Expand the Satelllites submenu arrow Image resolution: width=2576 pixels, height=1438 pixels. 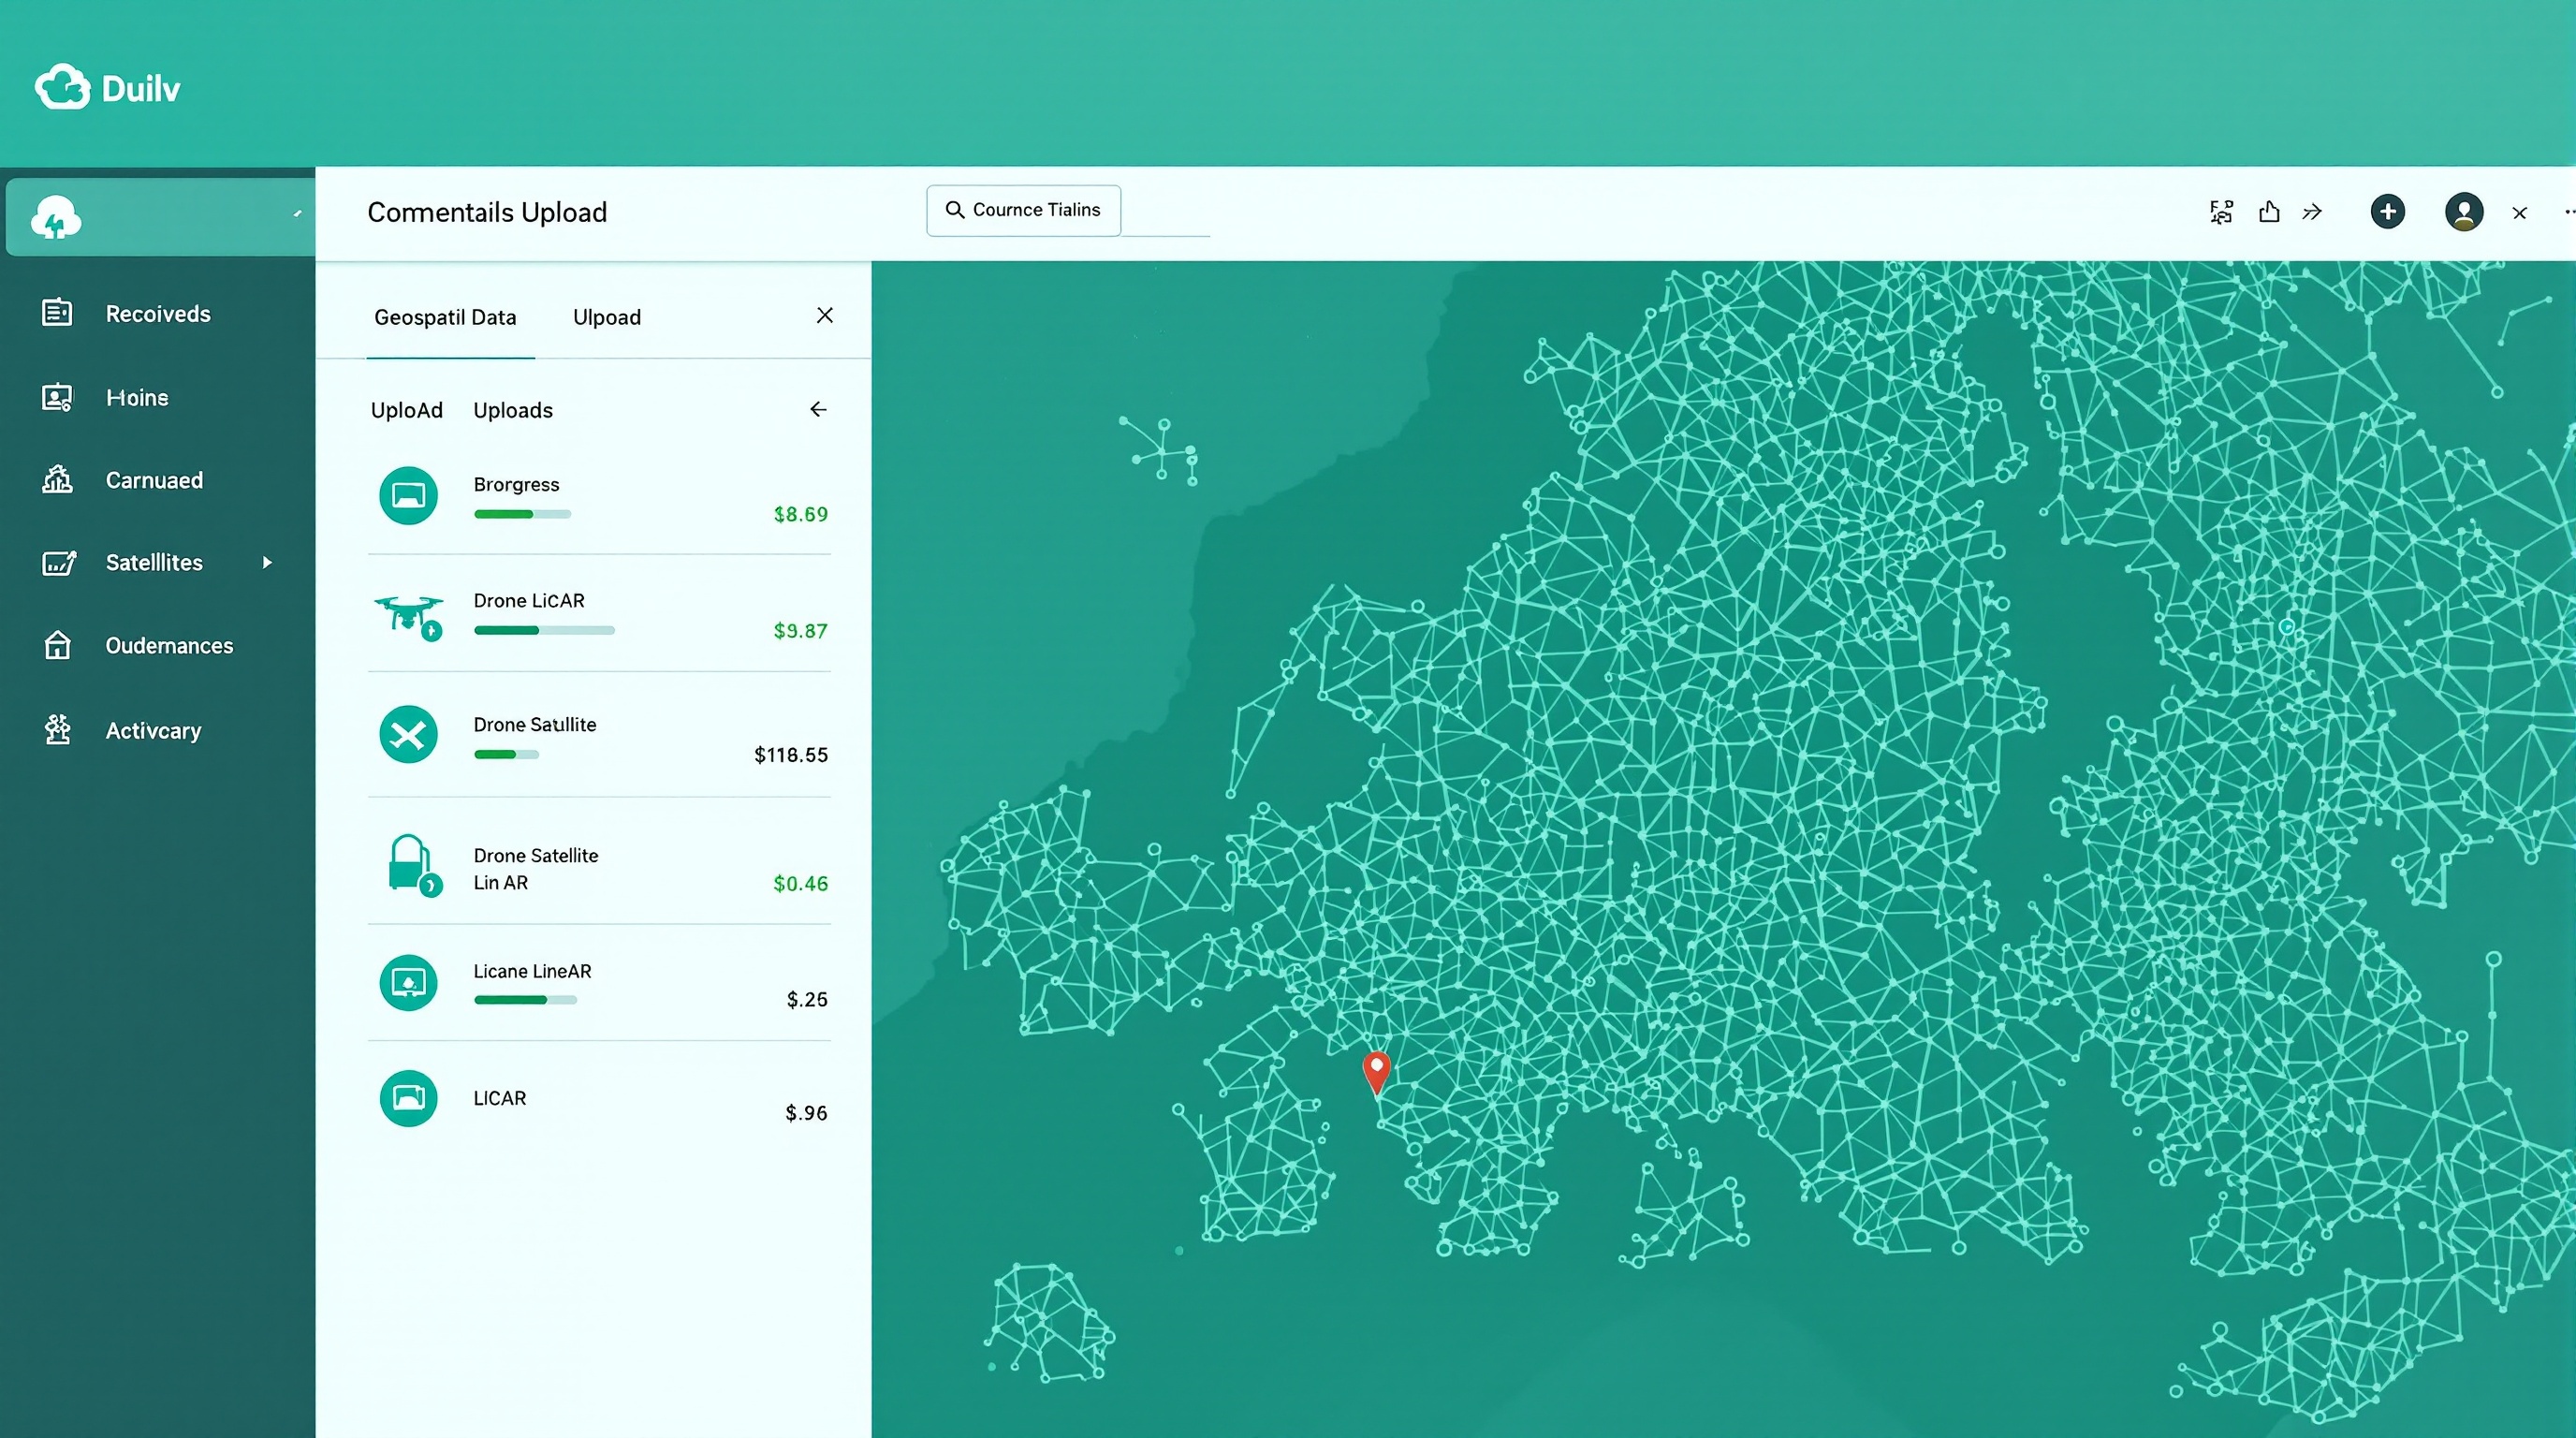click(x=267, y=563)
